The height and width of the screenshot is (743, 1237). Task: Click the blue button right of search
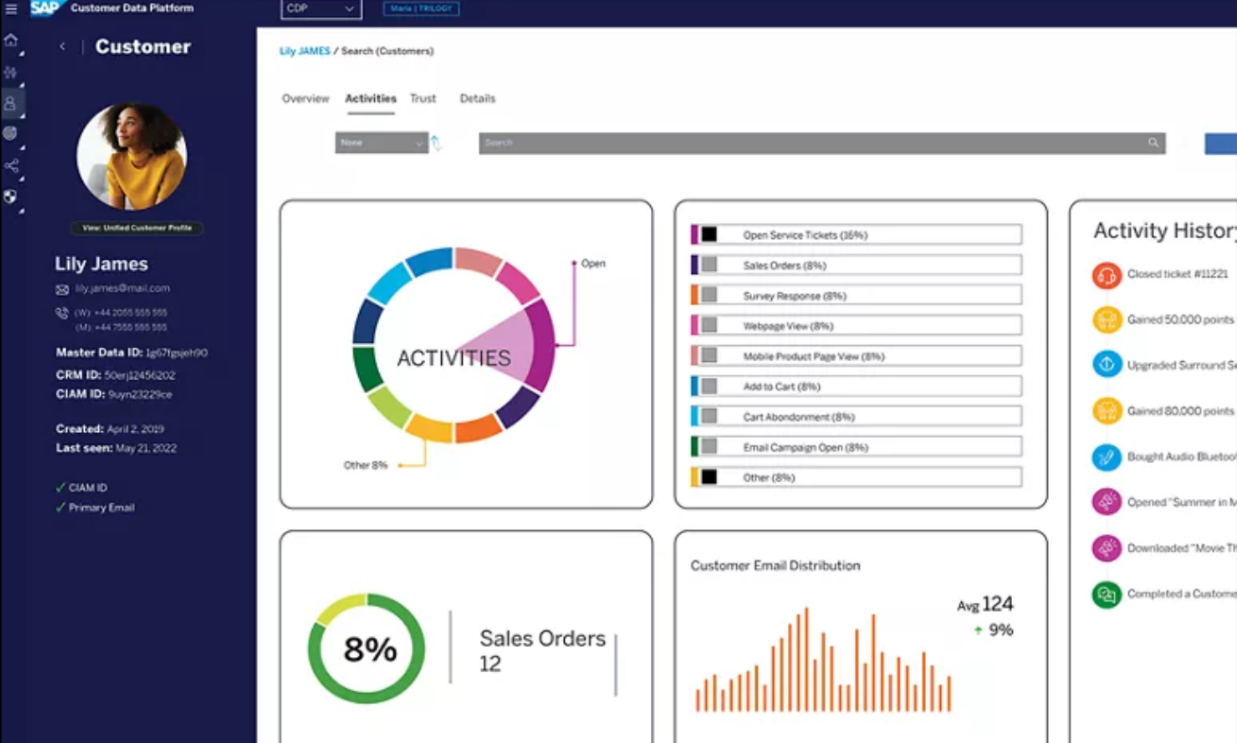tap(1221, 143)
